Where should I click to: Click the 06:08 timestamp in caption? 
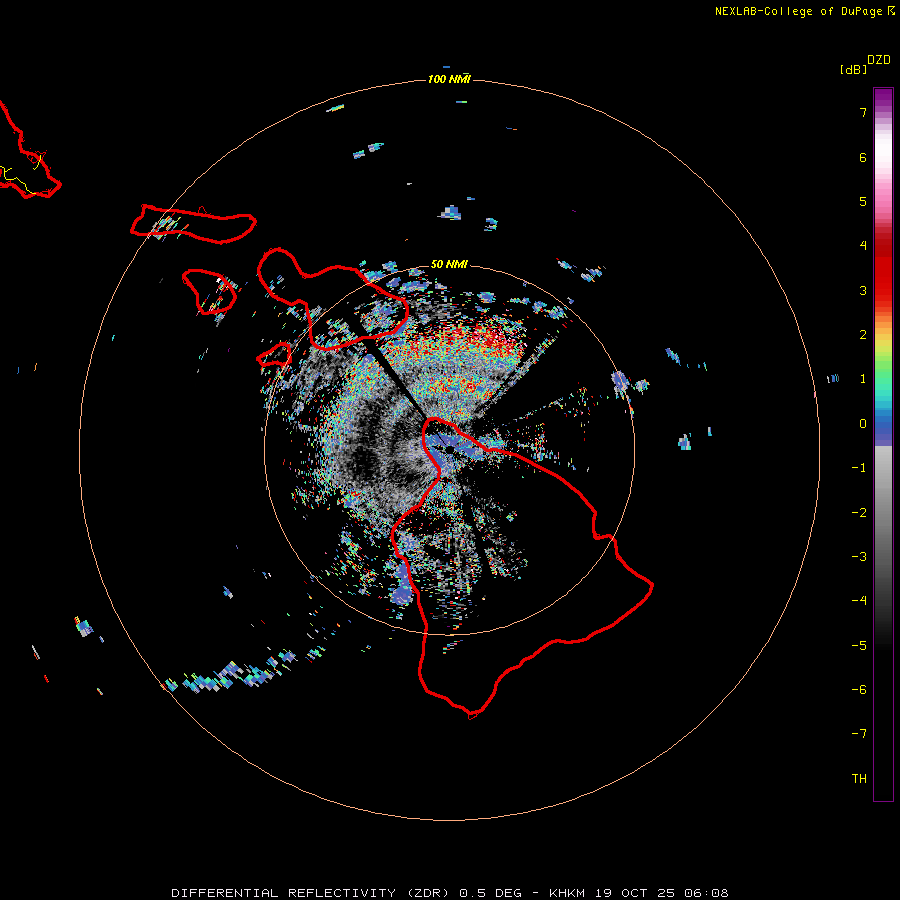pos(706,893)
